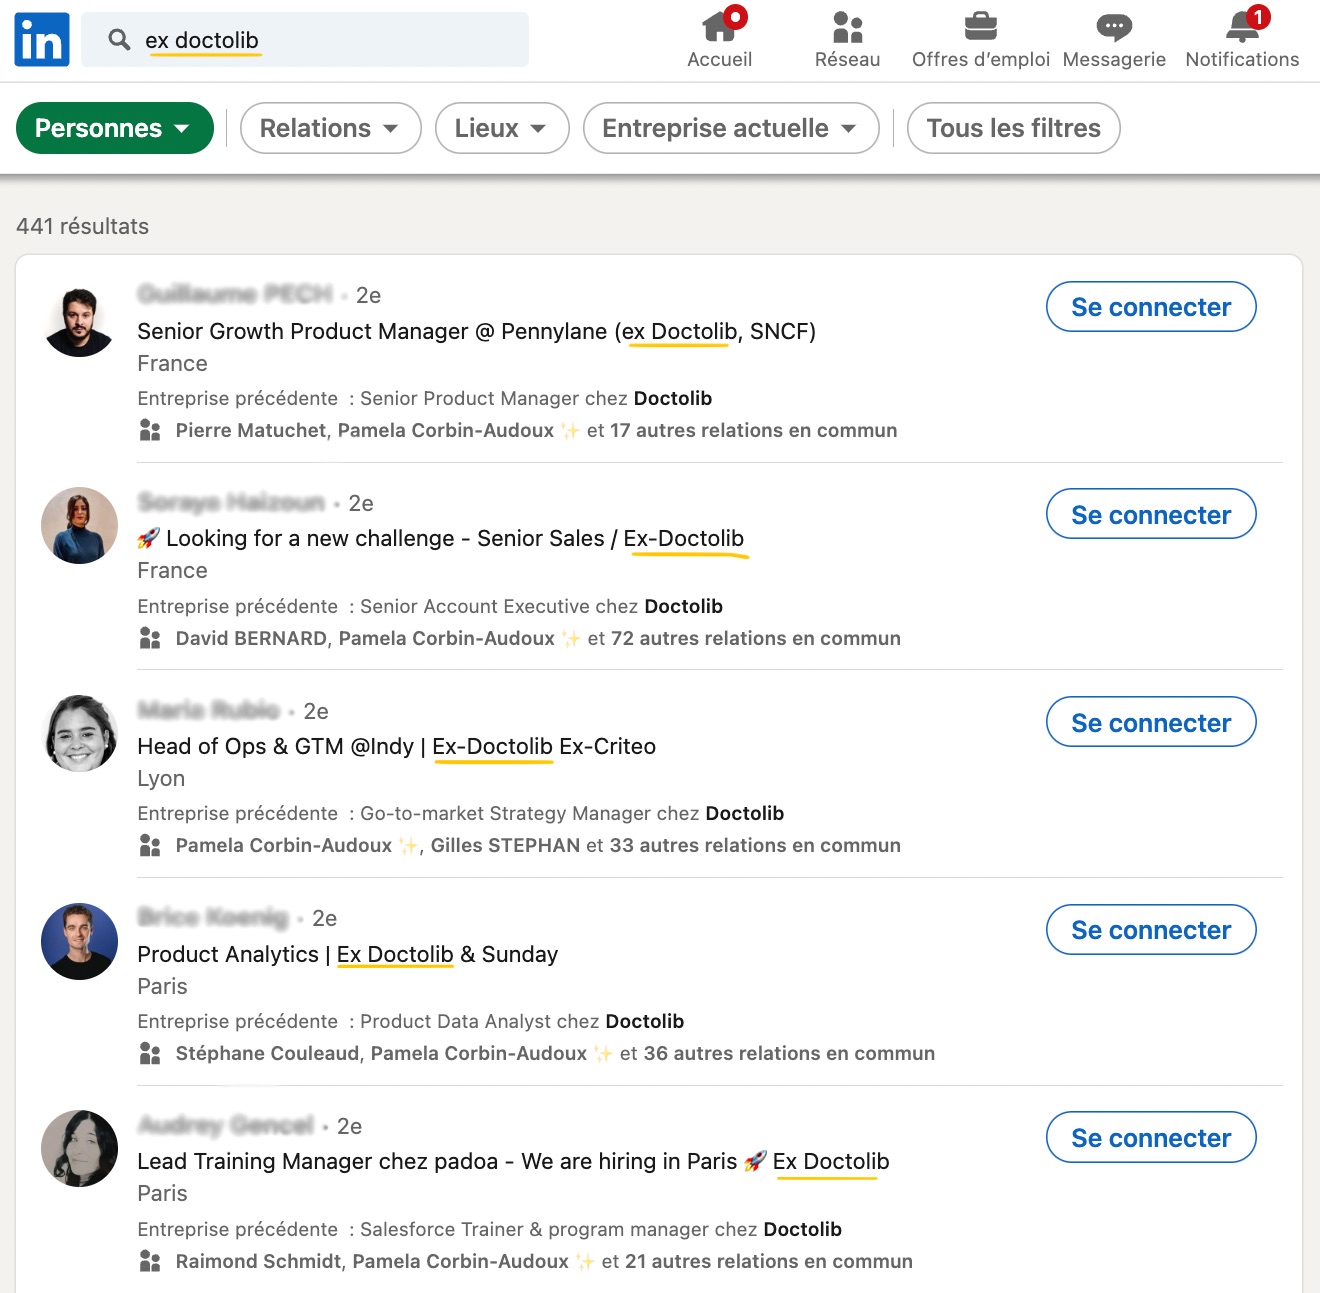Open headline "Senior Growth Product Manager @ Pennylane"
Screen dimensions: 1320x1293
point(476,331)
